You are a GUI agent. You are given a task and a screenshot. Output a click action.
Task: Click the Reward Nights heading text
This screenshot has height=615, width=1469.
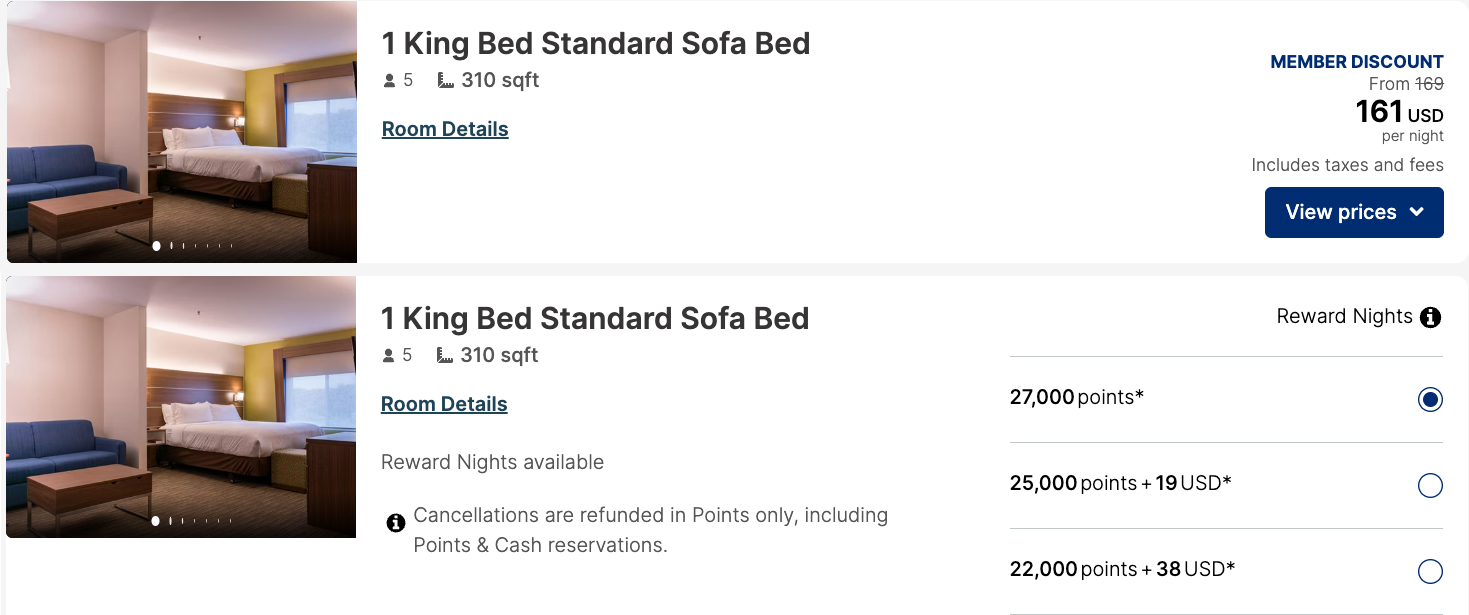[1344, 317]
